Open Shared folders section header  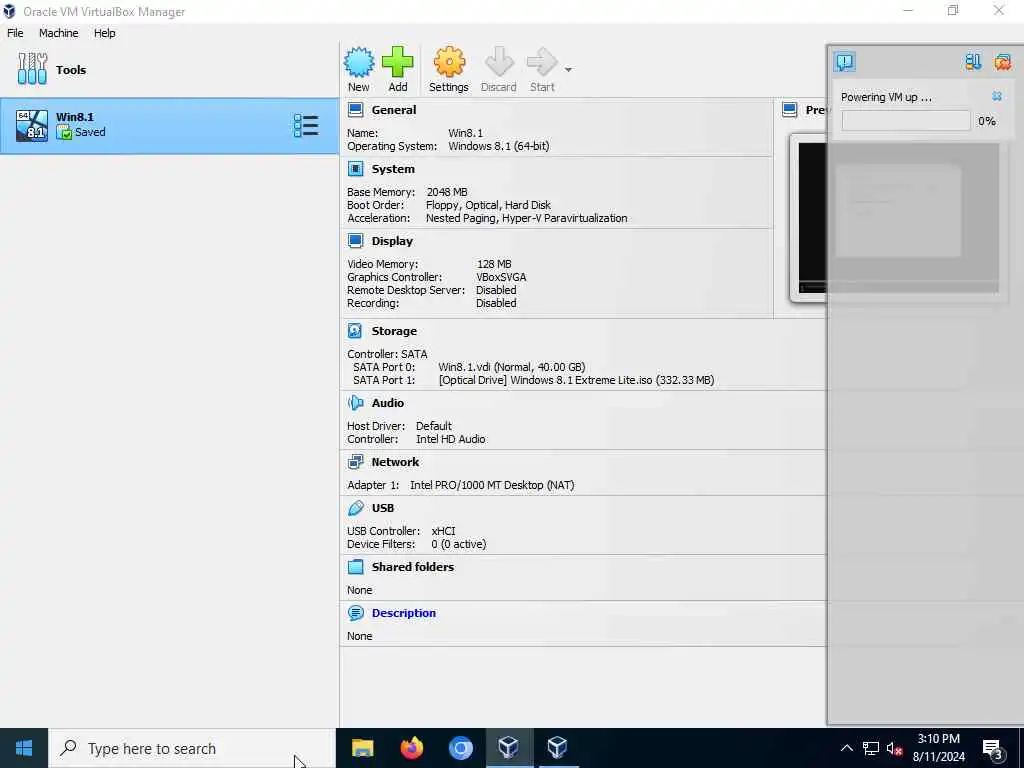tap(413, 567)
